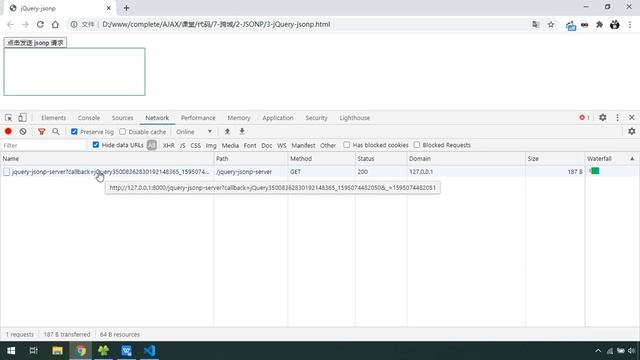Open the Memory tab
640x360 pixels.
(239, 118)
